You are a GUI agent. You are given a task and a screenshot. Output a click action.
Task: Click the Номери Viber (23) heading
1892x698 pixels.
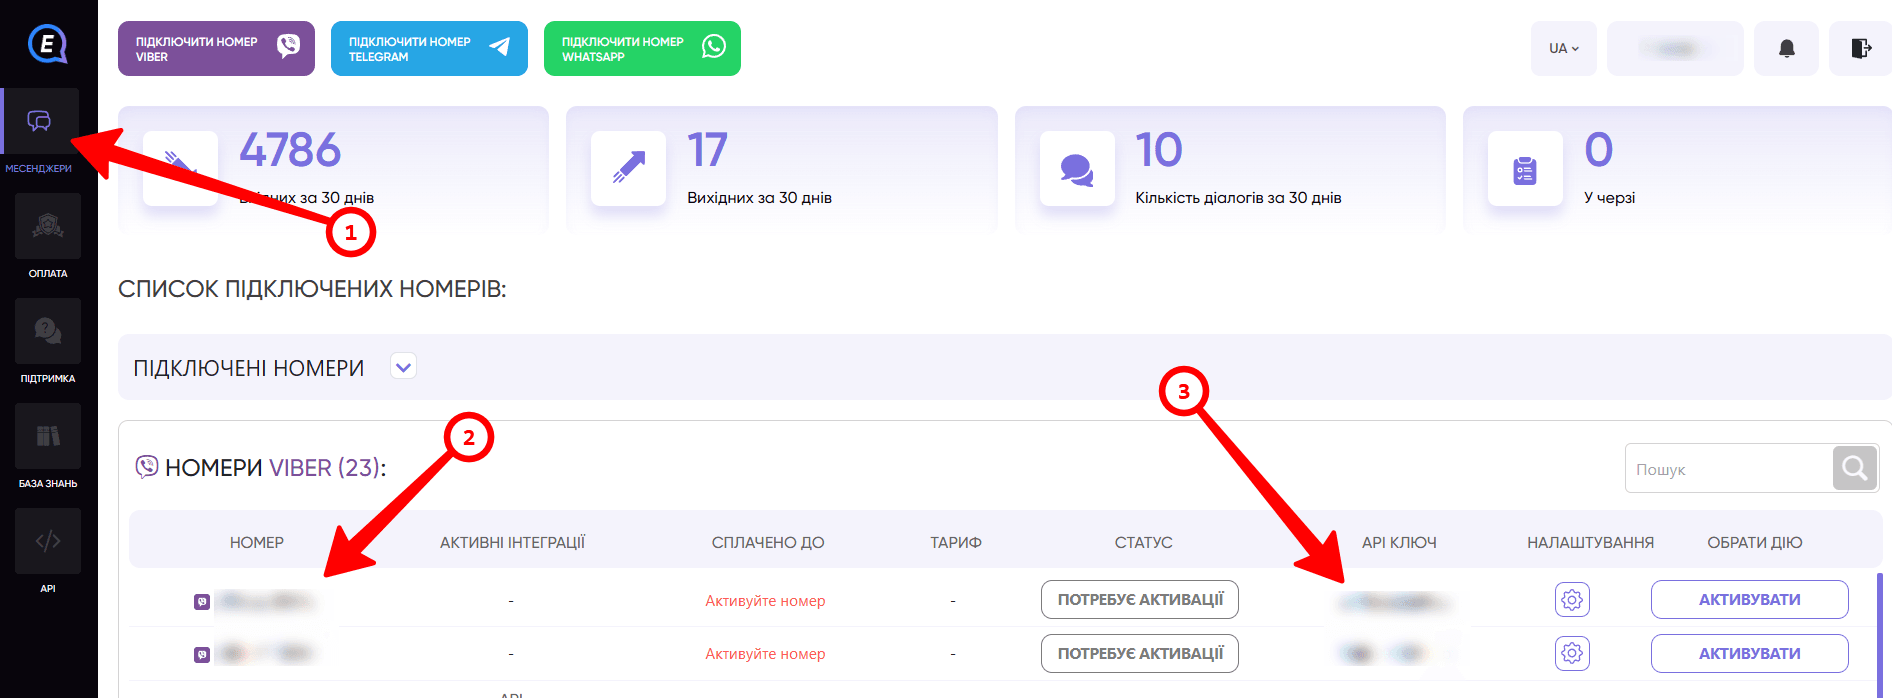(x=275, y=467)
